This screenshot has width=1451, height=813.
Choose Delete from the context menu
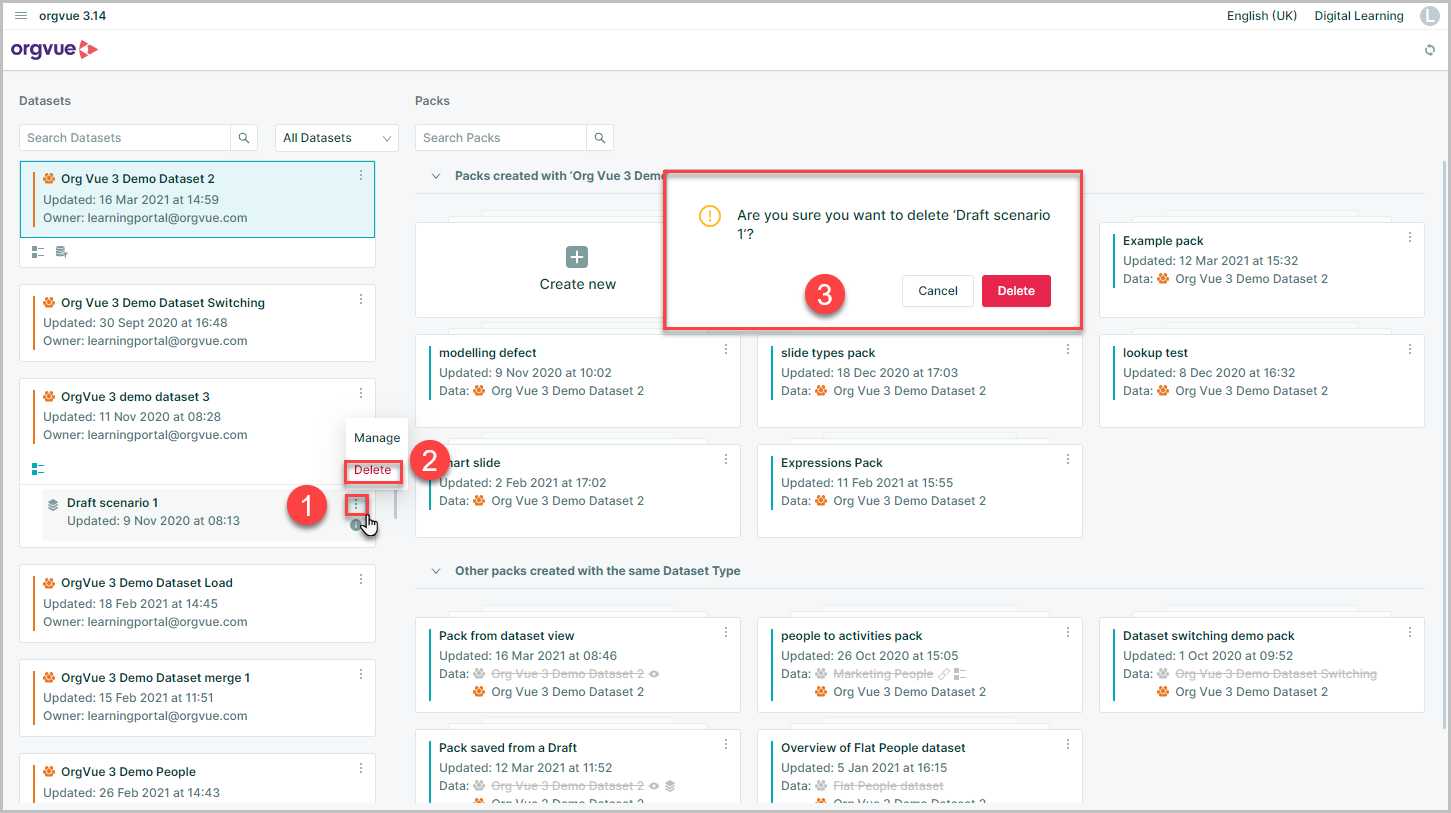pyautogui.click(x=373, y=470)
